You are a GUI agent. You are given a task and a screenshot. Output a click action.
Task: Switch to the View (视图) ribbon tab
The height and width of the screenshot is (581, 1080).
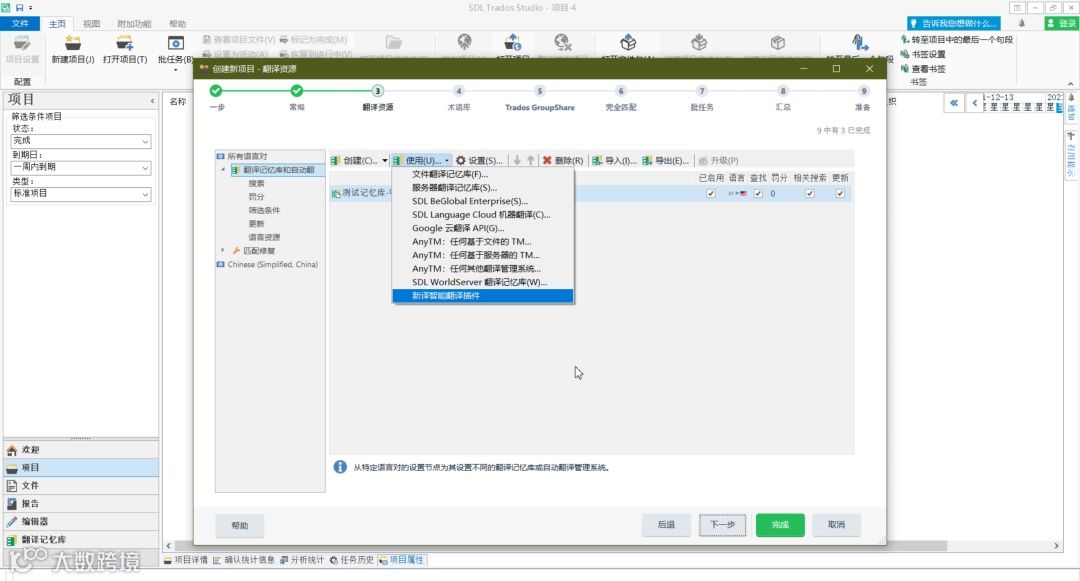tap(92, 24)
